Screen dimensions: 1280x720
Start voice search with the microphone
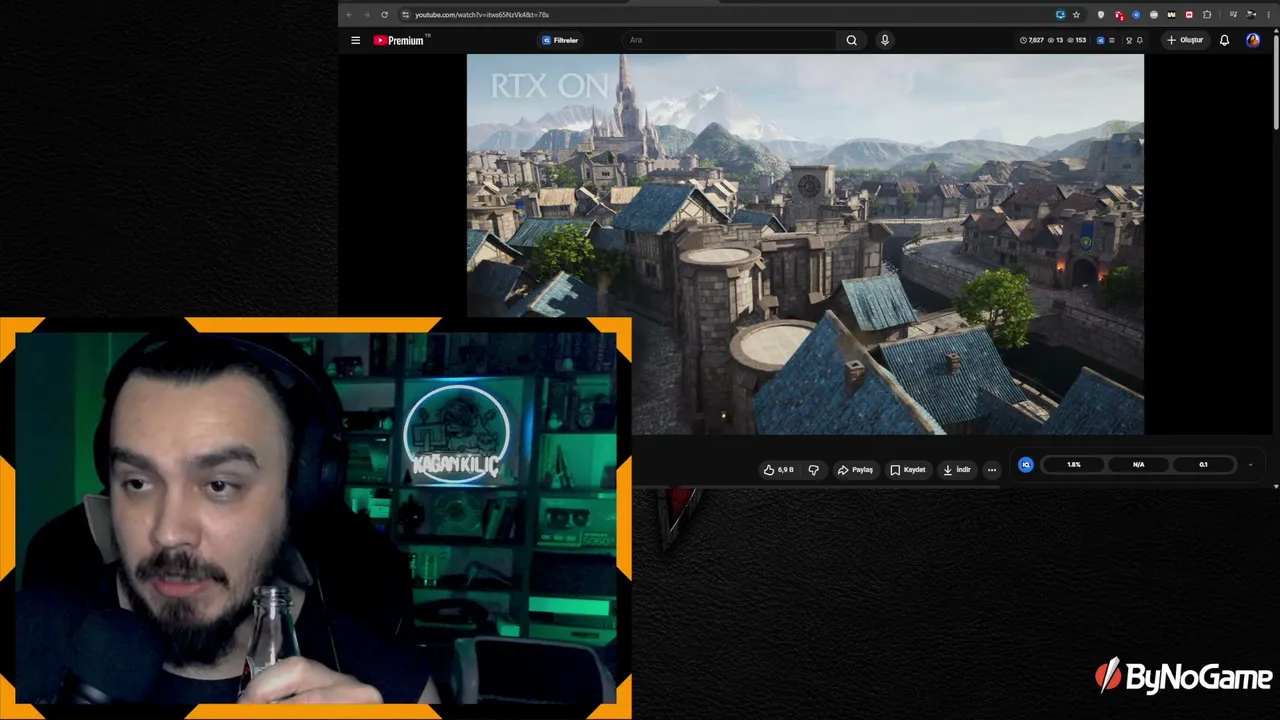884,40
